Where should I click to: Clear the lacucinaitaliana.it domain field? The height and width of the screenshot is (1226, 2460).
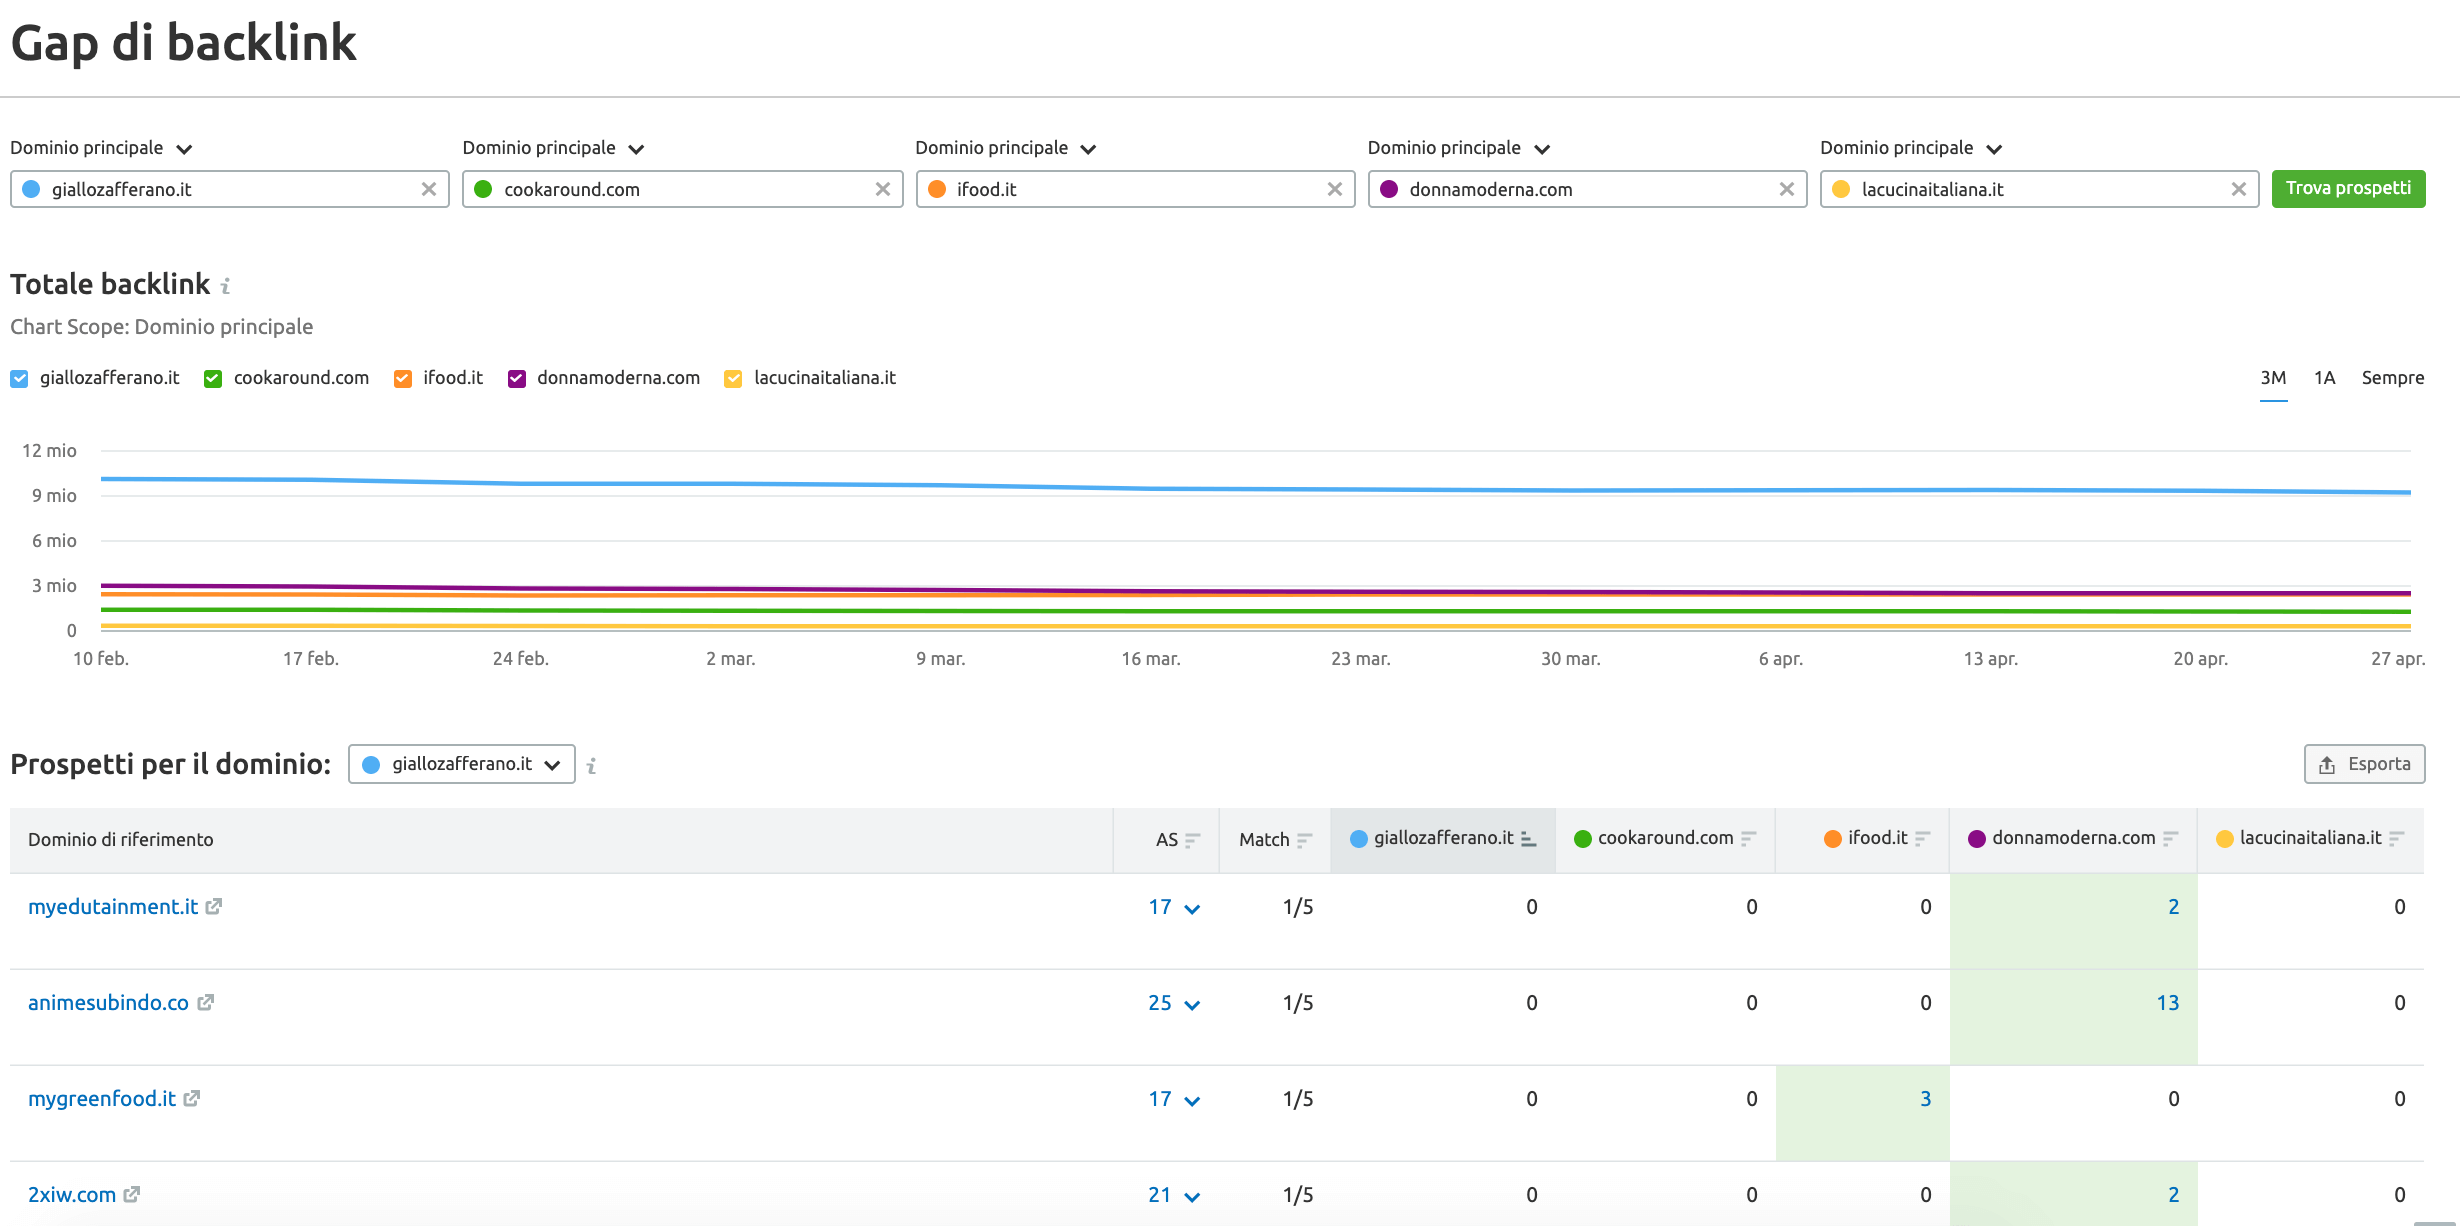tap(2239, 189)
